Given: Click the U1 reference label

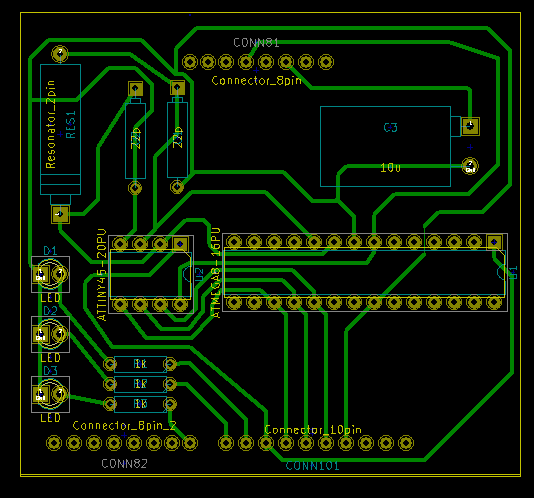Looking at the screenshot, I should coord(513,273).
